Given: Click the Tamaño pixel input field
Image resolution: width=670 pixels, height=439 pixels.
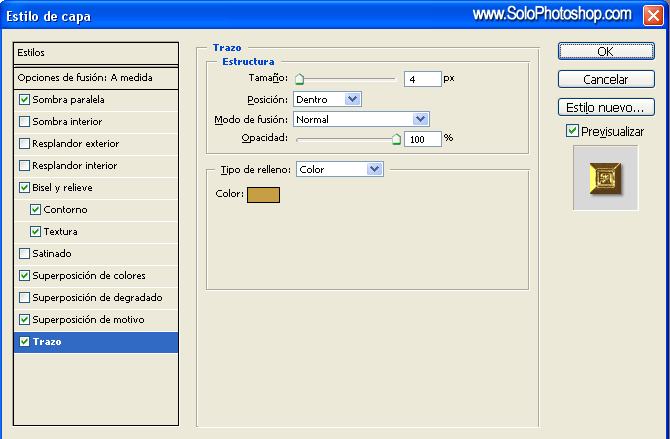Looking at the screenshot, I should click(x=422, y=78).
